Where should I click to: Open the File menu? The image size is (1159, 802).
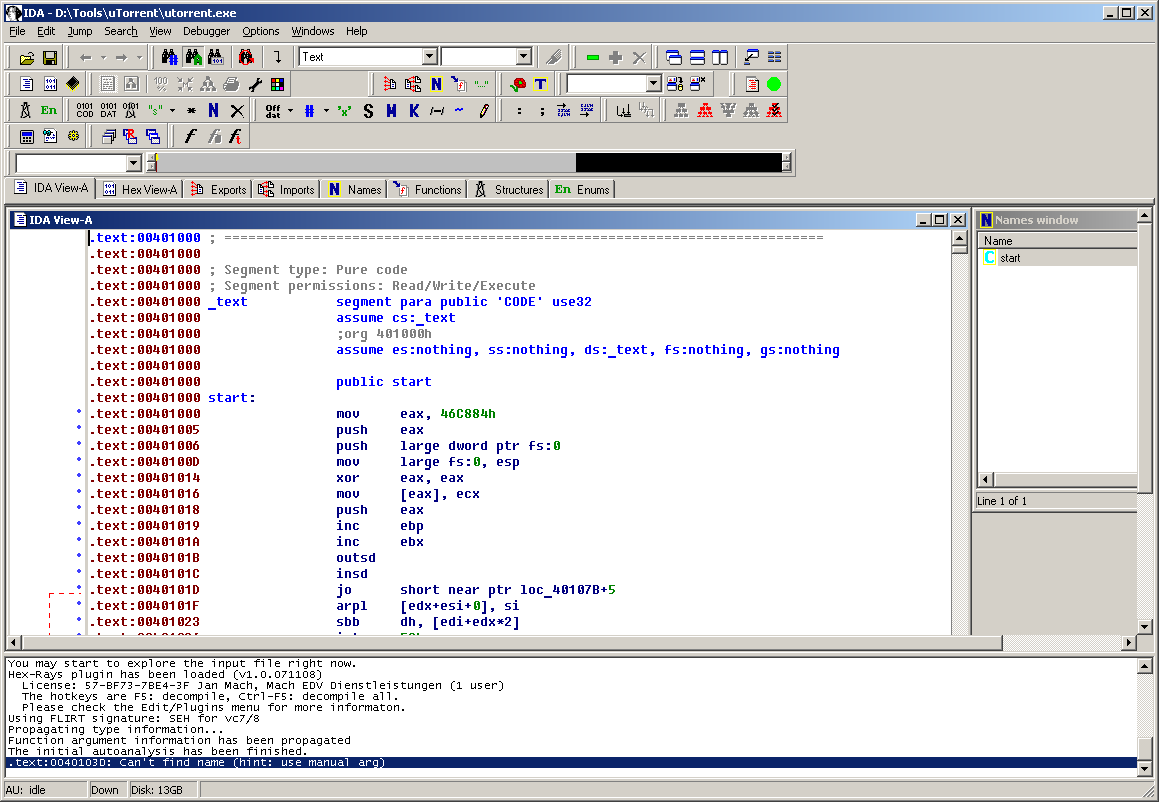17,31
